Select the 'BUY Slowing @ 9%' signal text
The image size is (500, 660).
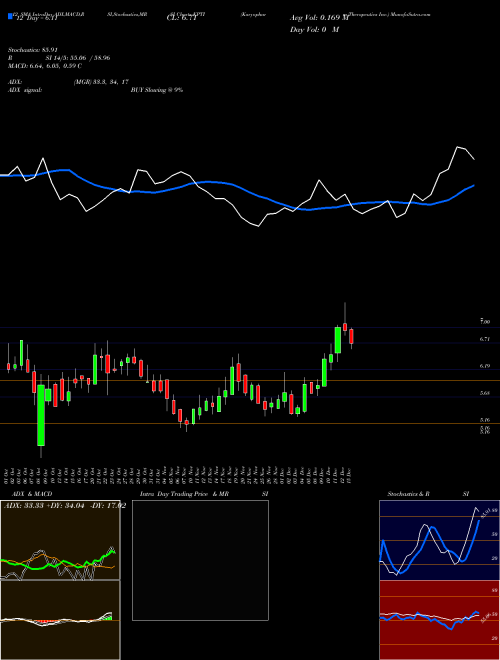pyautogui.click(x=157, y=90)
